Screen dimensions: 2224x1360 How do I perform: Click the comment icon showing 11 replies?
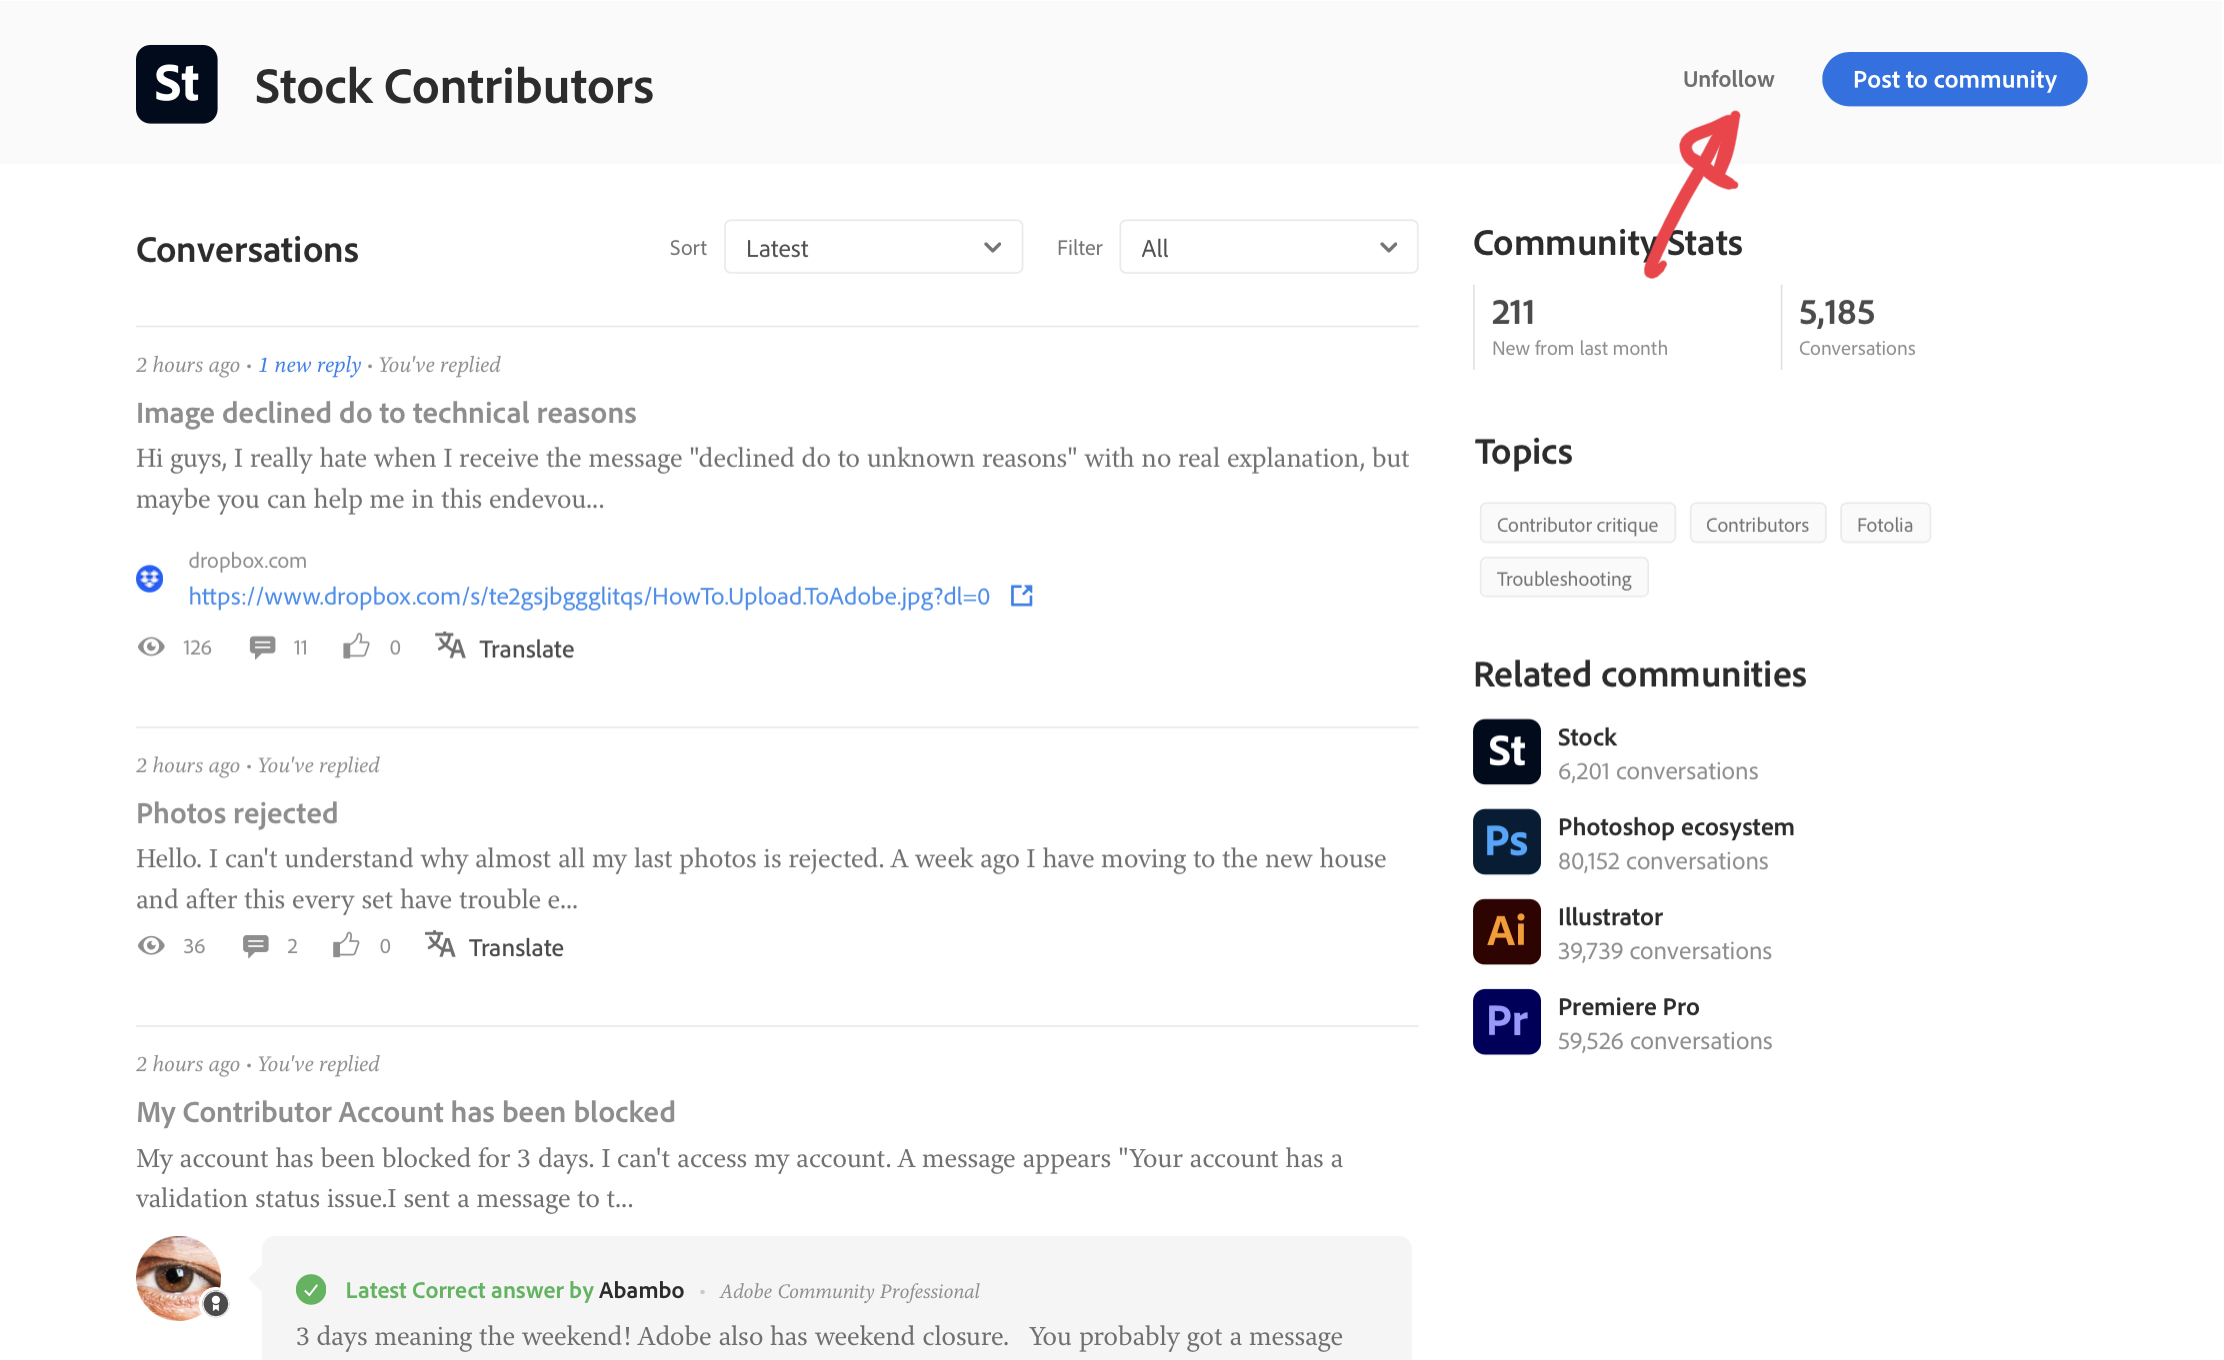point(262,647)
